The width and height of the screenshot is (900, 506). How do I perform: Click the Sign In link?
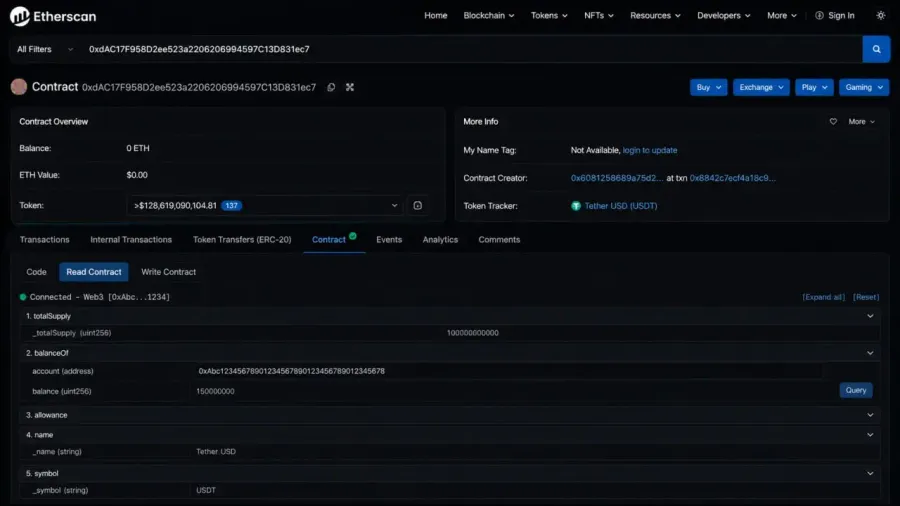(841, 15)
